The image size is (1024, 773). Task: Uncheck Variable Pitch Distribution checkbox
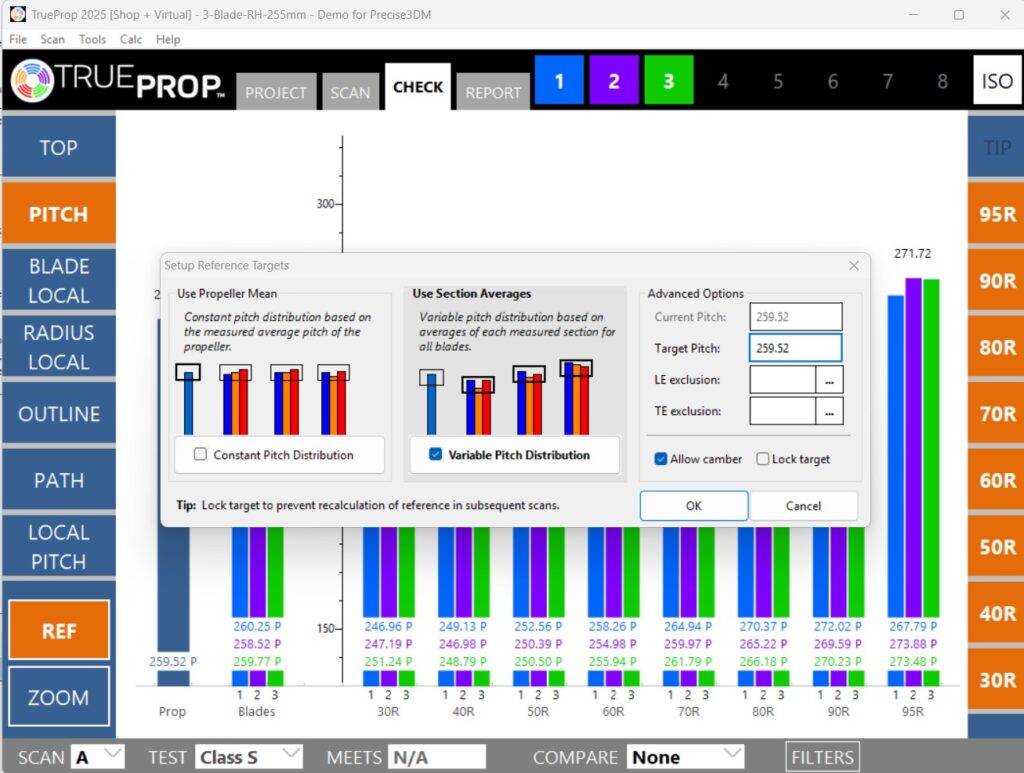(435, 455)
